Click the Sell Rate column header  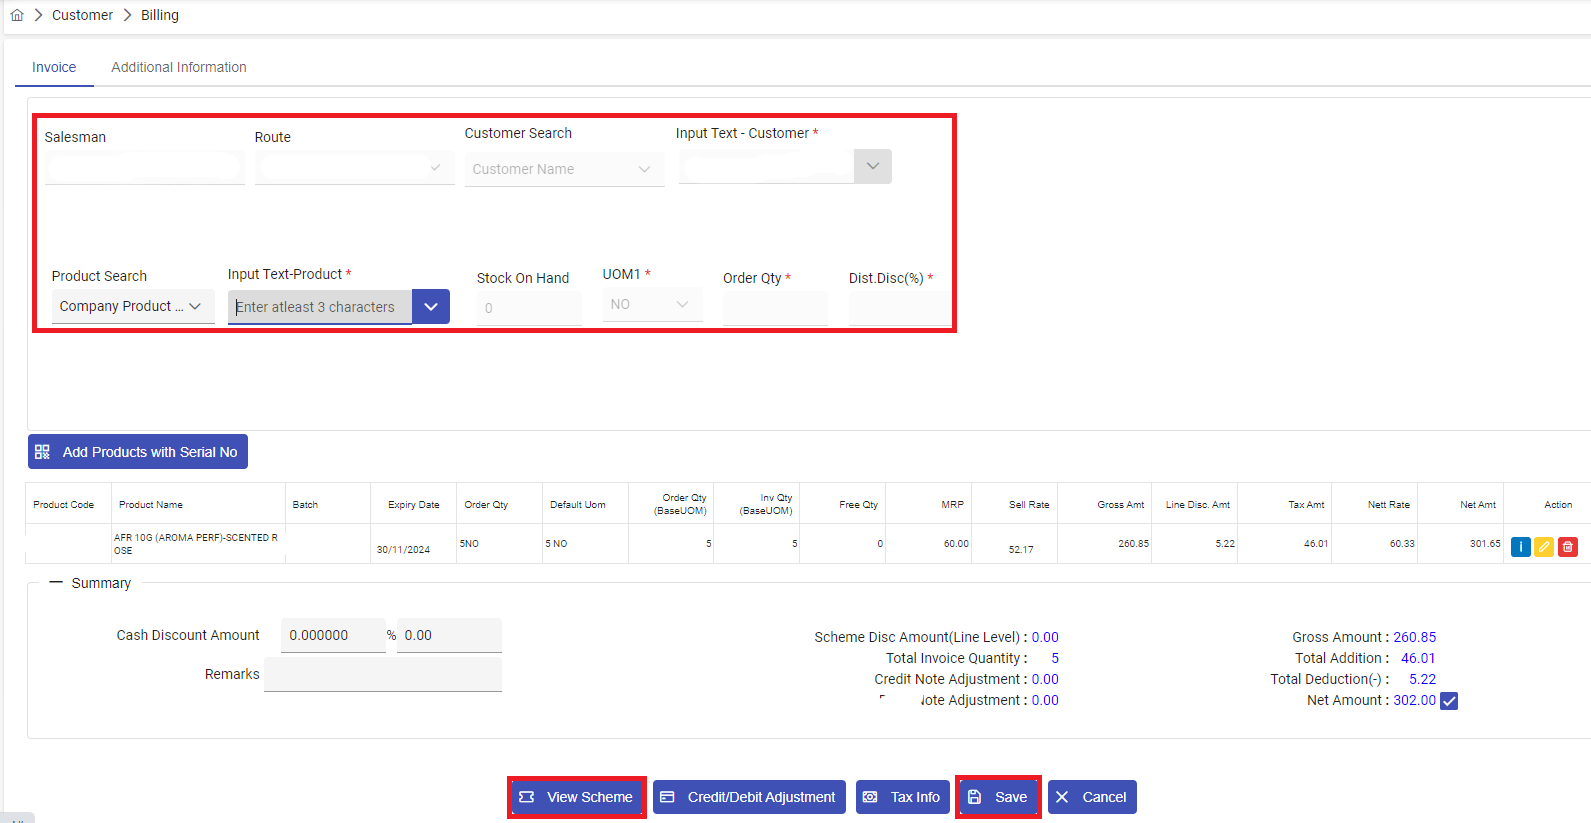tap(1029, 505)
